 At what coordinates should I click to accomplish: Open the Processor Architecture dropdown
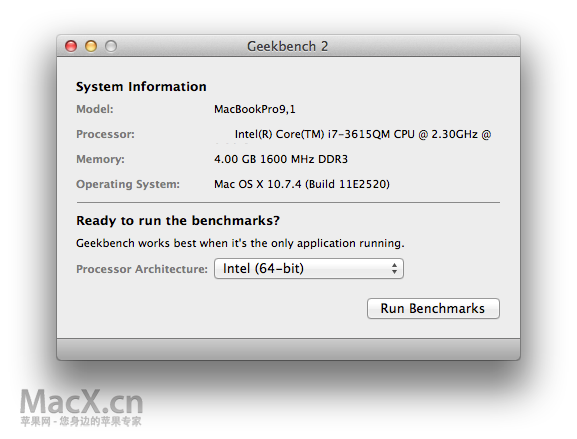click(309, 269)
